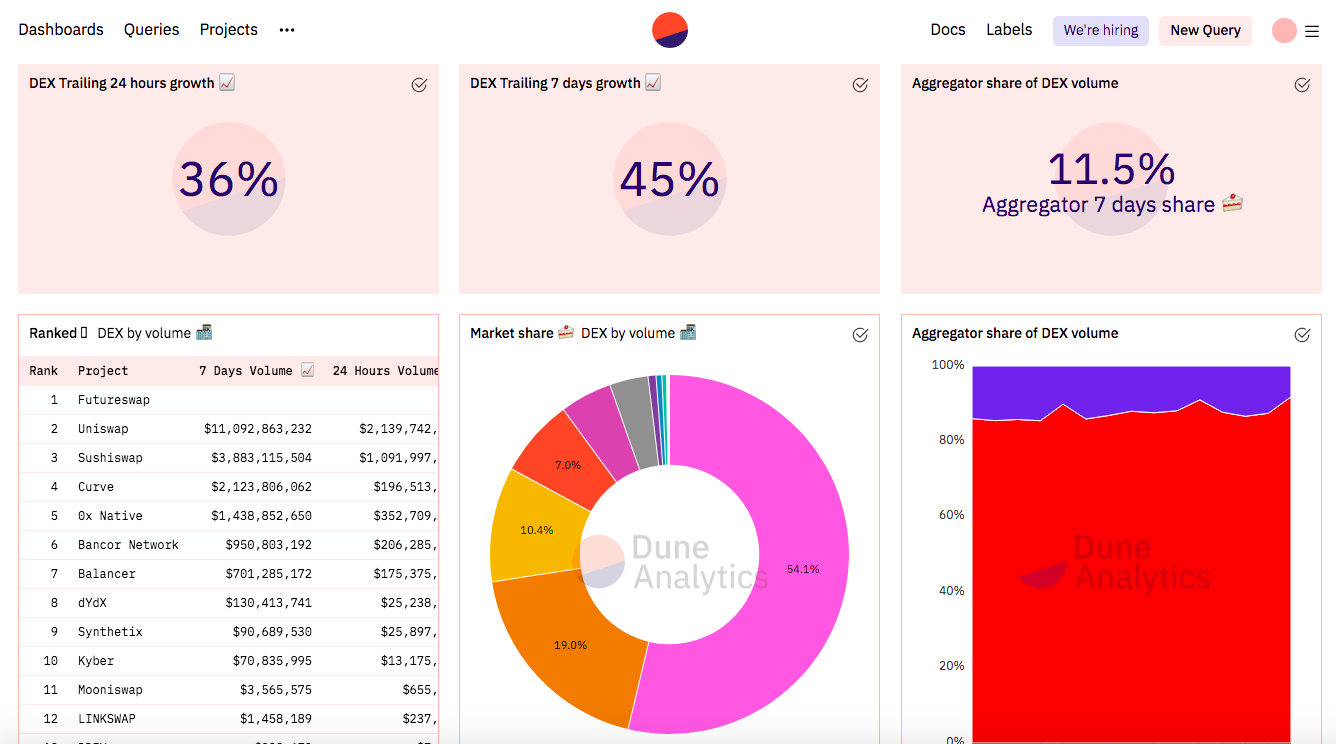
Task: Select the 0x Native project cell
Action: 110,516
